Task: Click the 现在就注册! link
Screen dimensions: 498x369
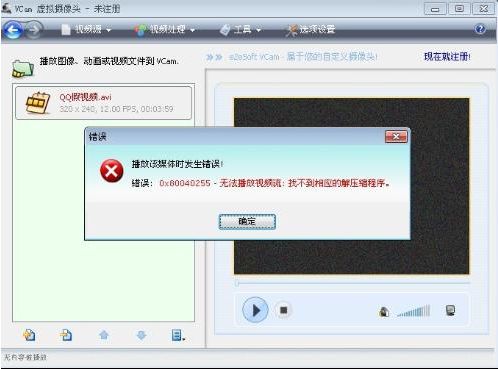Action: (447, 57)
